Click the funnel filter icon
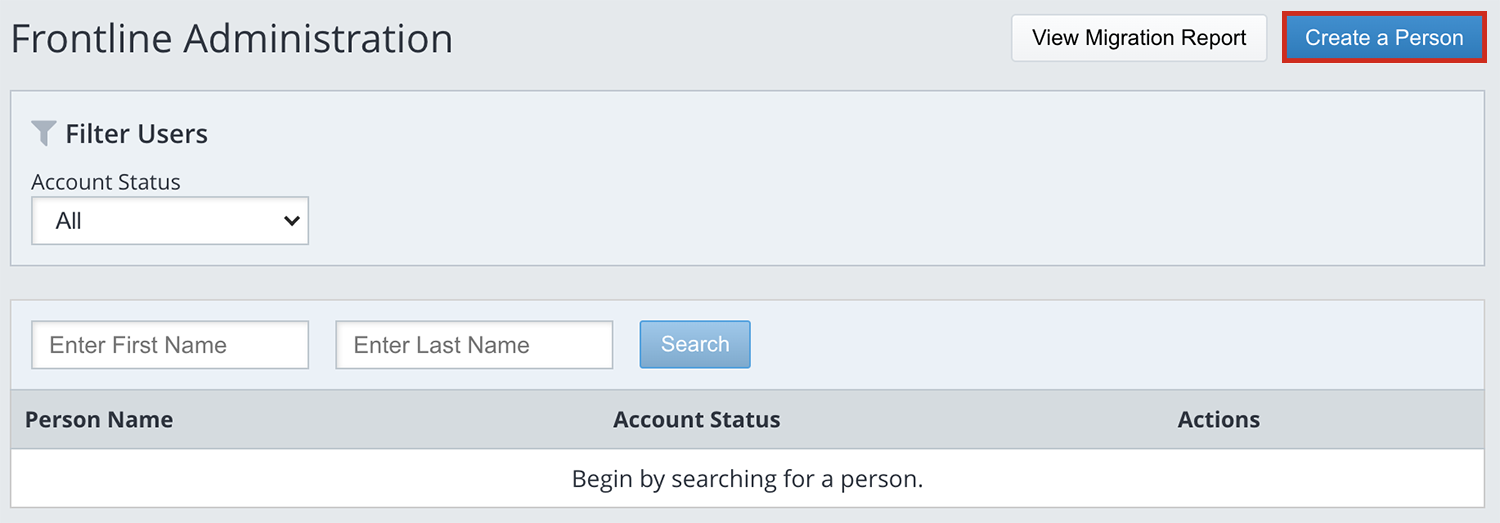Image resolution: width=1500 pixels, height=523 pixels. point(44,133)
